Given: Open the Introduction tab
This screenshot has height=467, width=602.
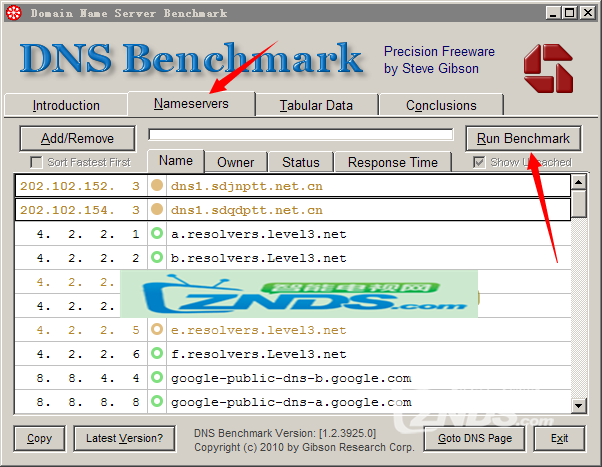Looking at the screenshot, I should tap(66, 105).
